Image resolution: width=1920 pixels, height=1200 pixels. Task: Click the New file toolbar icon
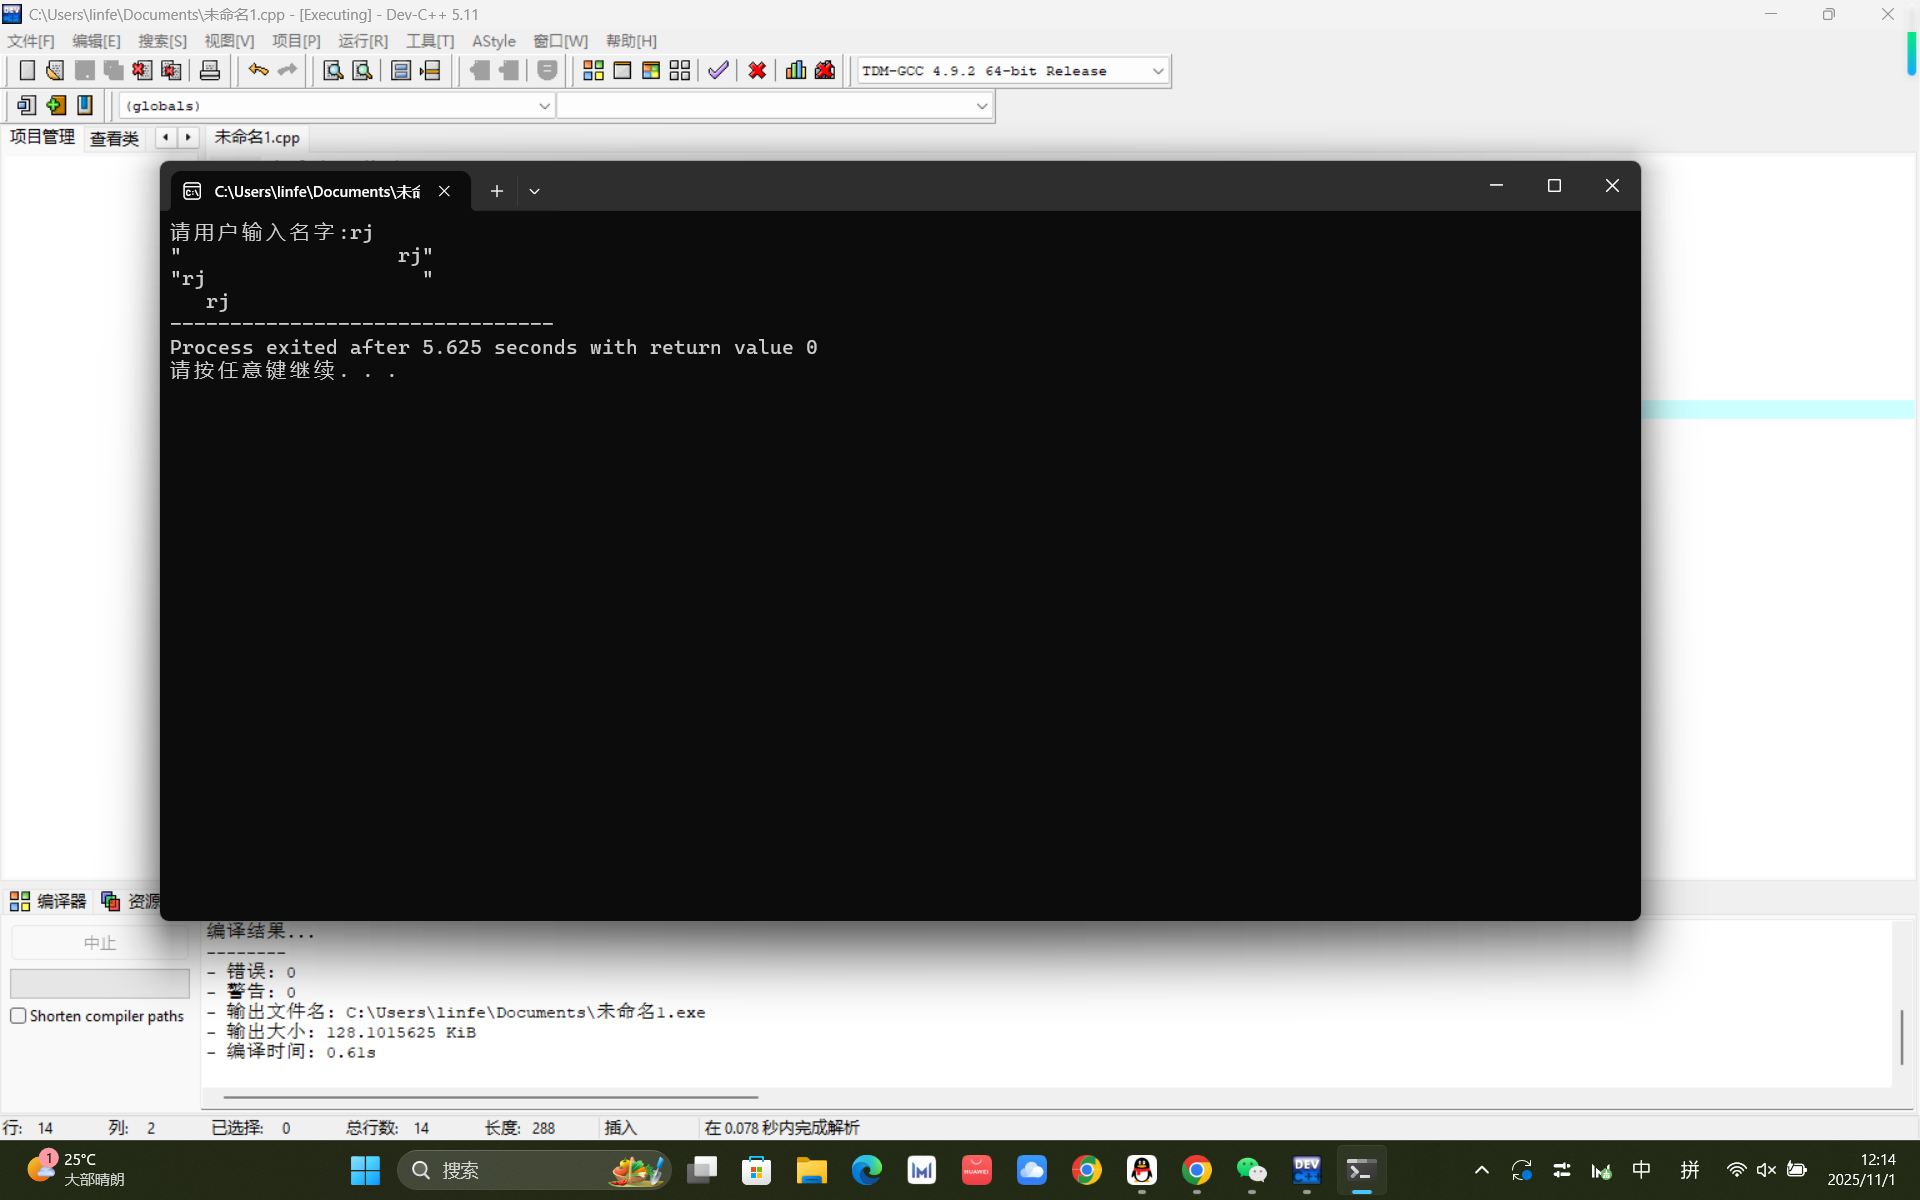coord(27,70)
